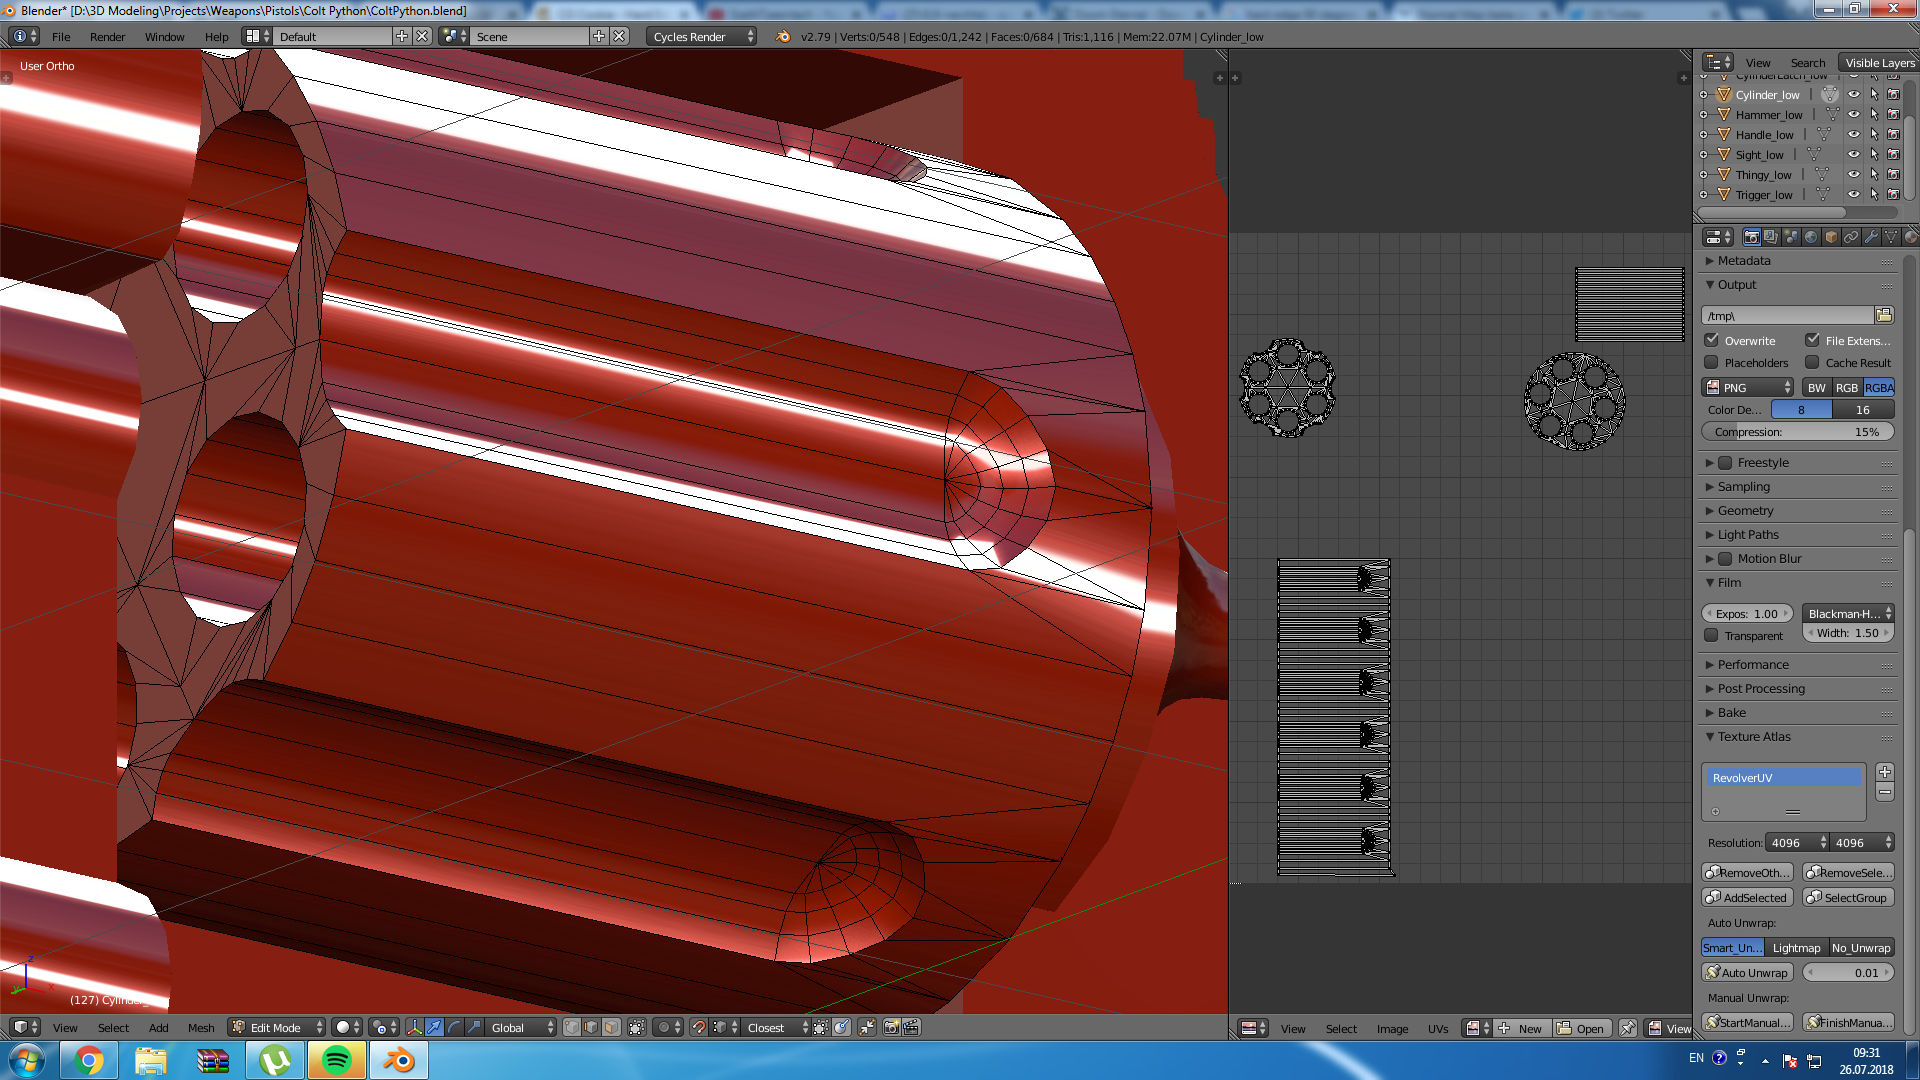Open the Modifiers properties (wrench icon)

click(x=1871, y=237)
